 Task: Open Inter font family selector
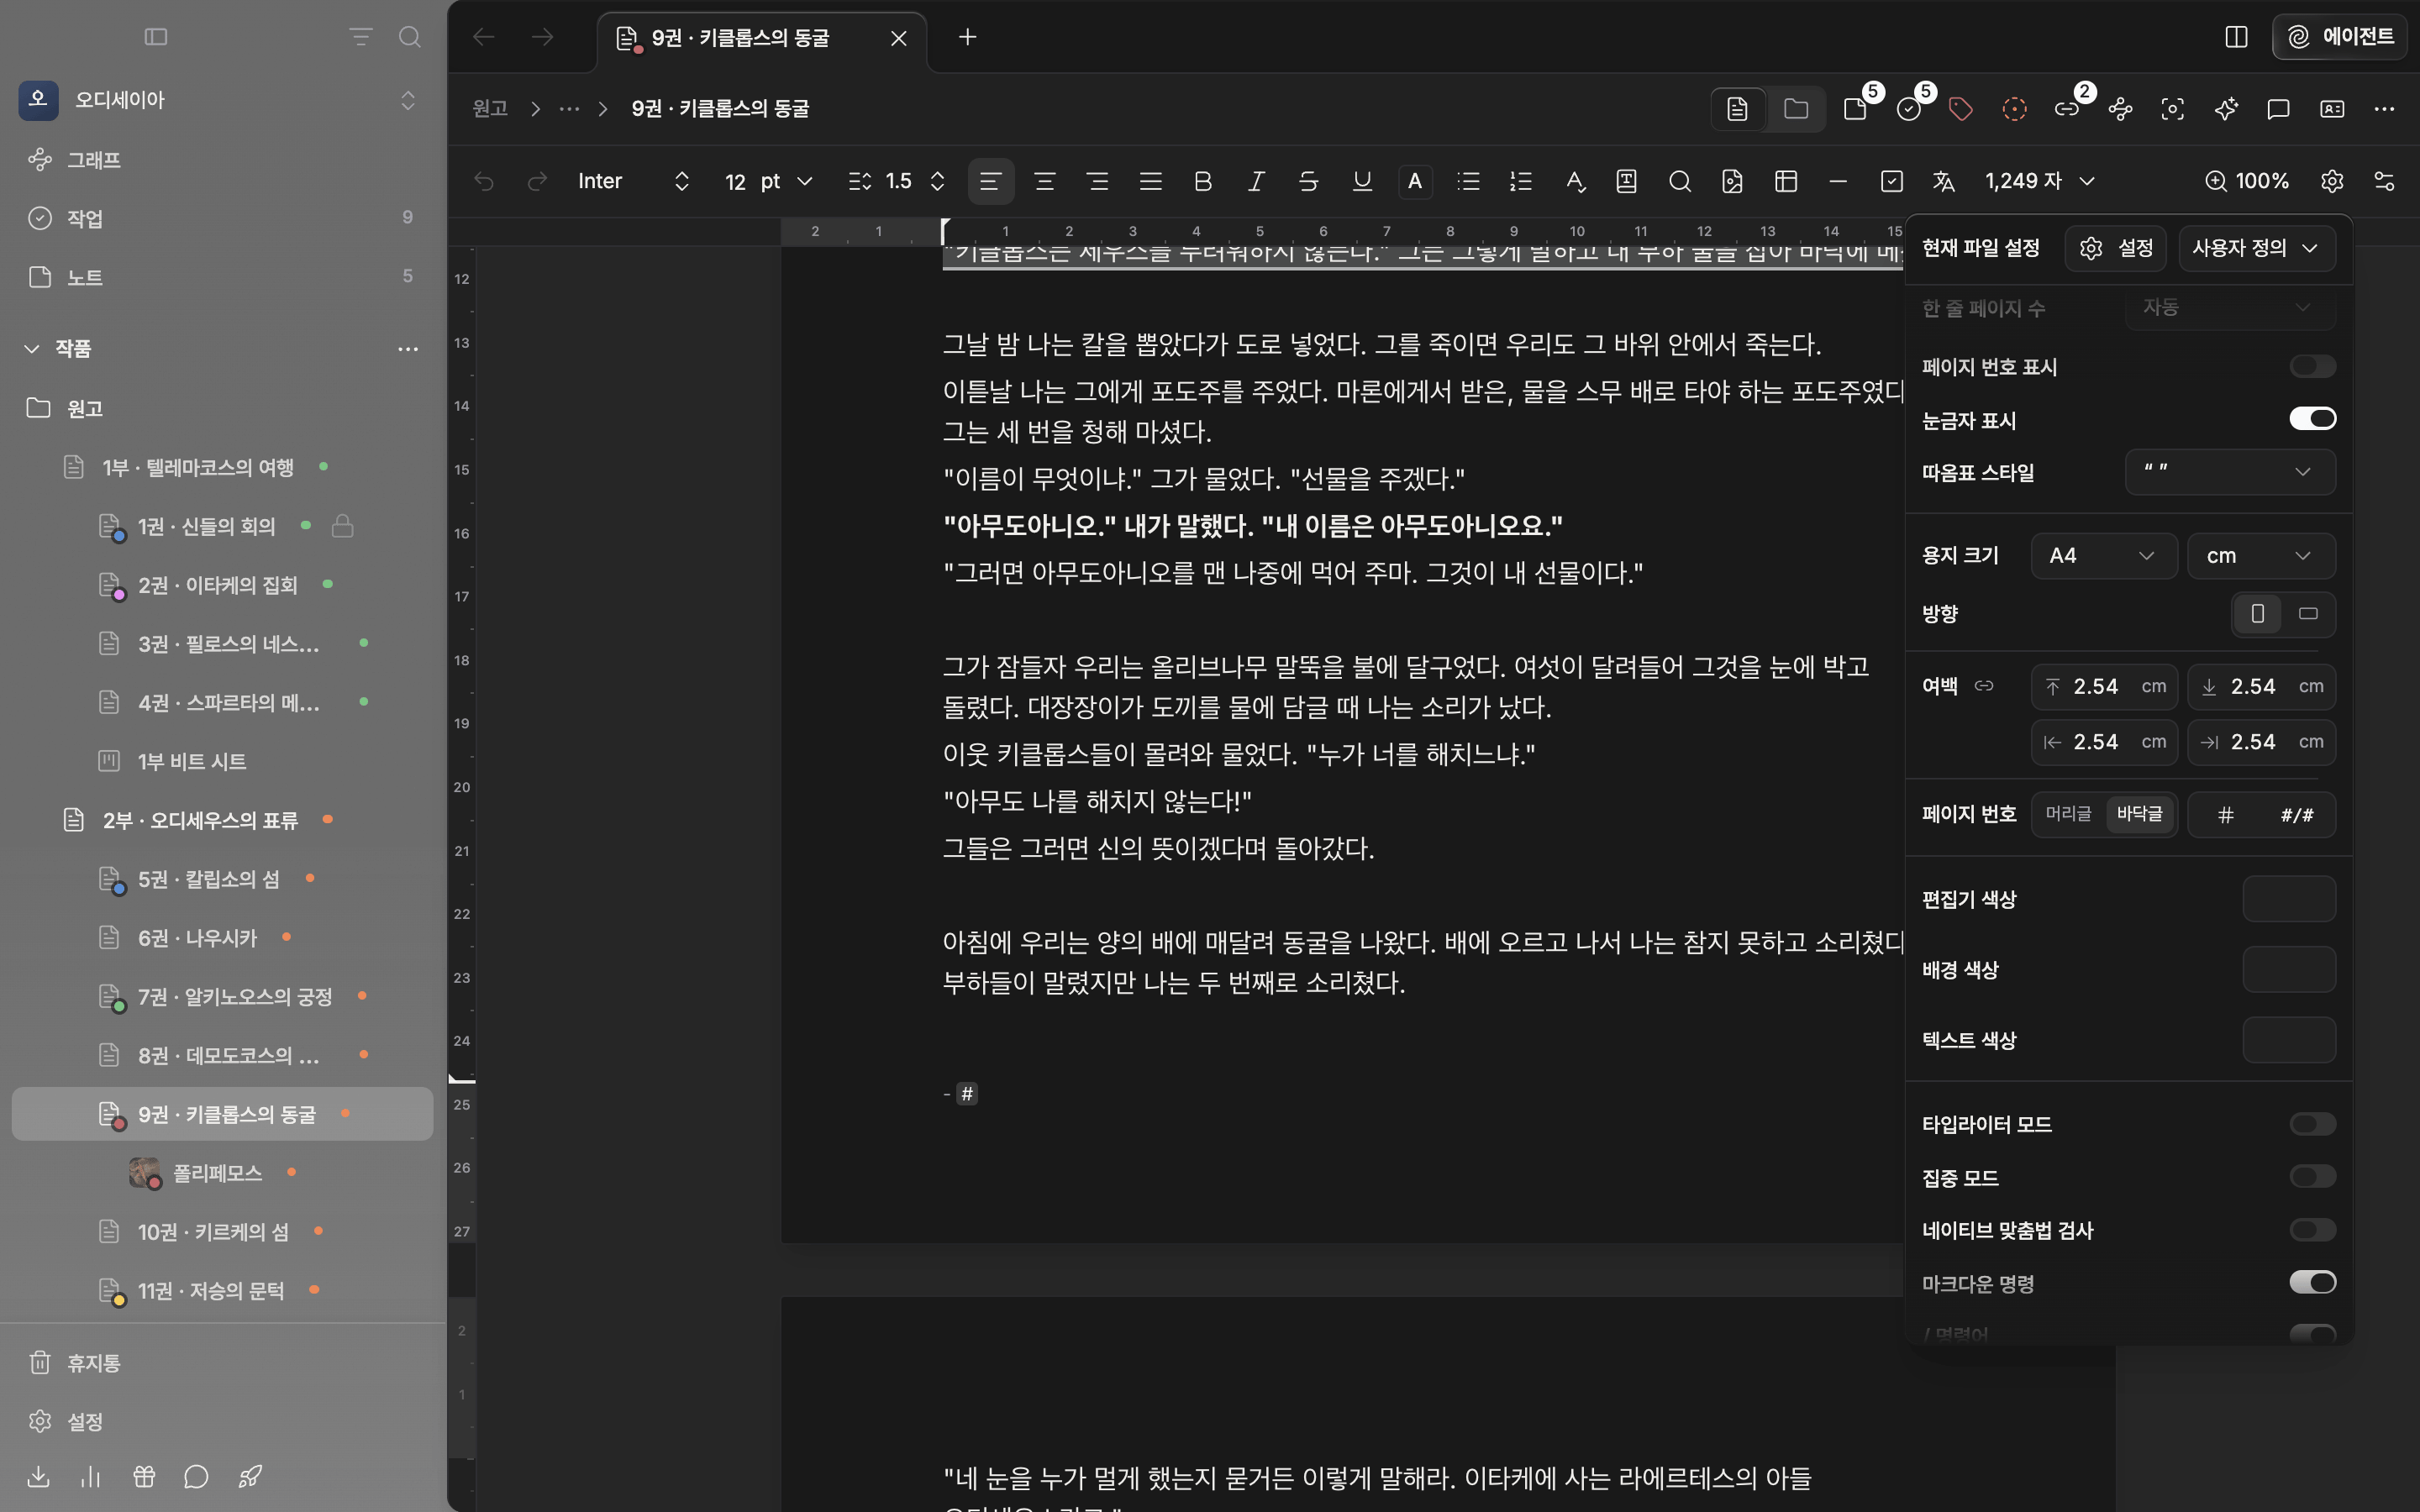pos(634,181)
